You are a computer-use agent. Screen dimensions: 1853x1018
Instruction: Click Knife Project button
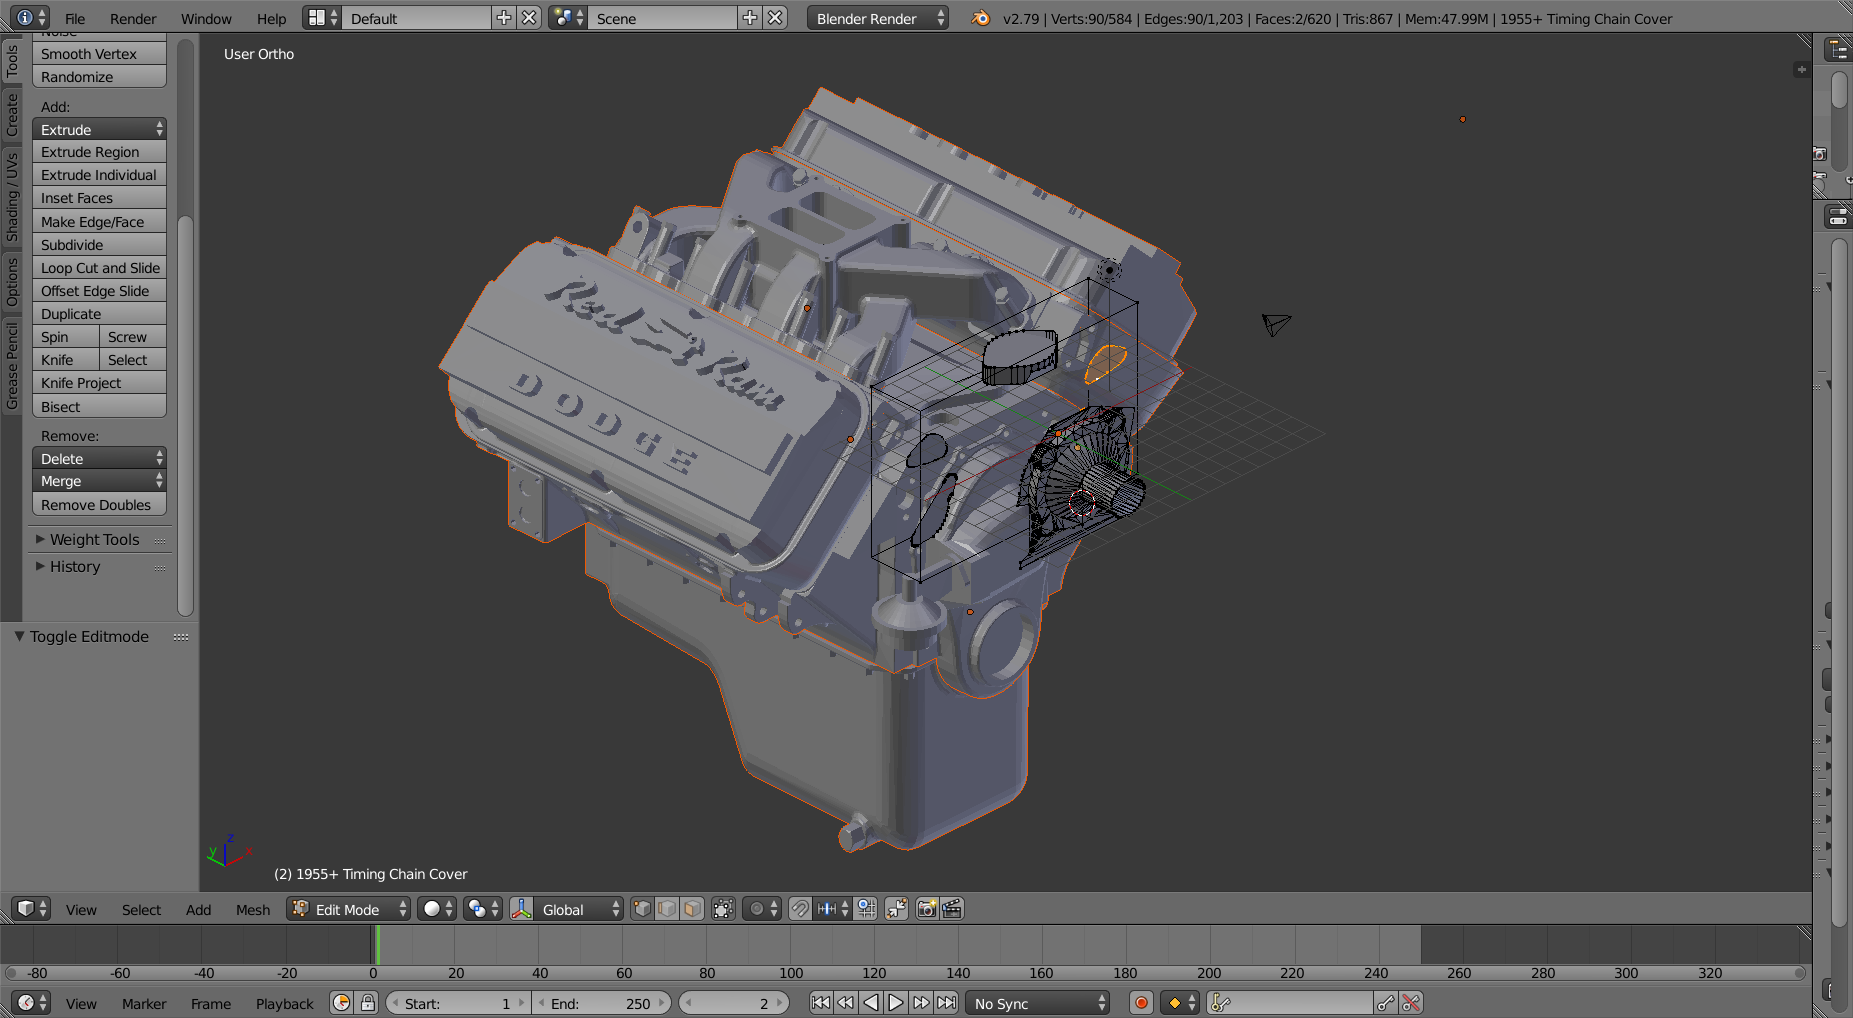coord(99,383)
